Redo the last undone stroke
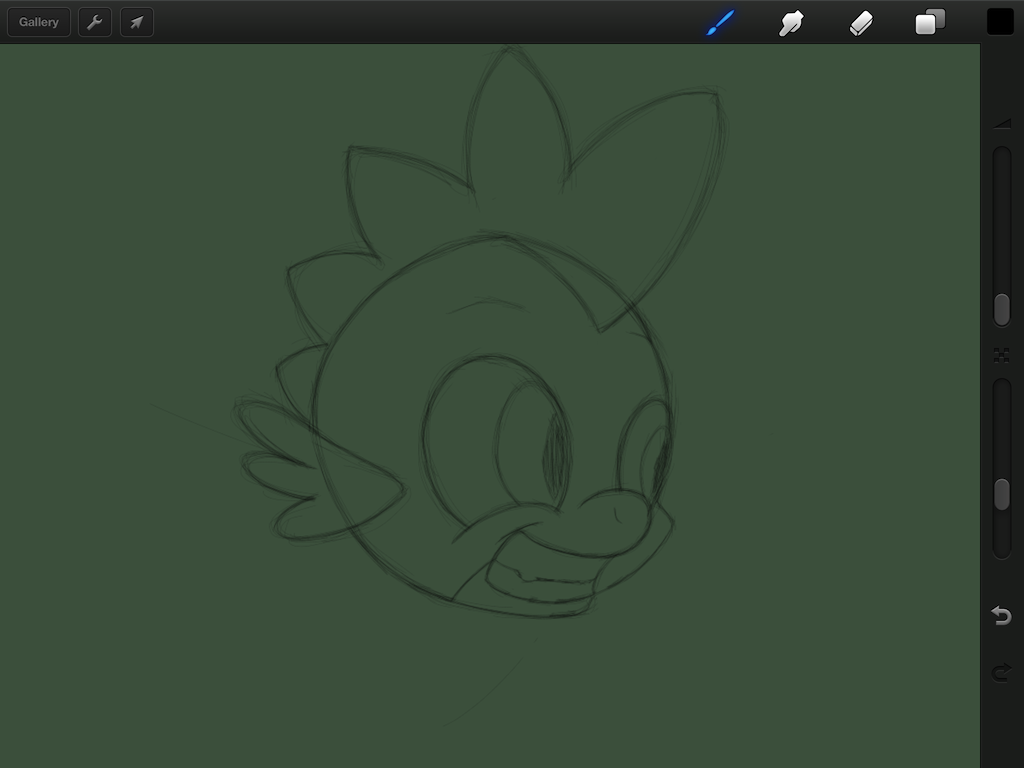1024x768 pixels. pos(1001,672)
